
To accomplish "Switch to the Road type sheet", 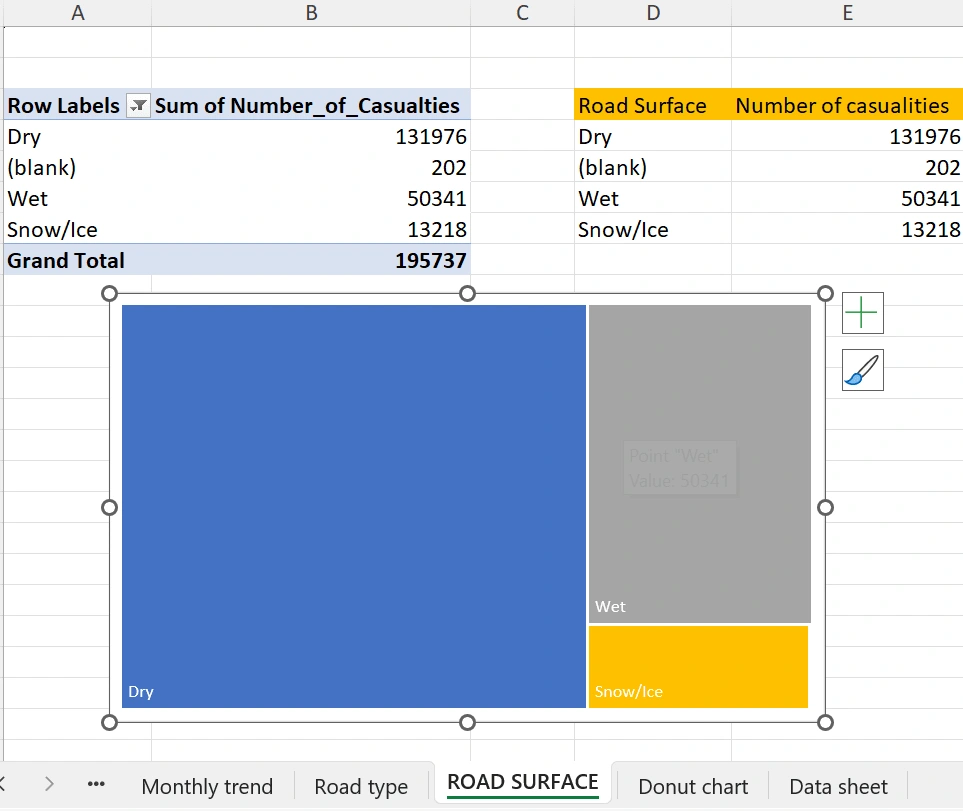I will 361,786.
